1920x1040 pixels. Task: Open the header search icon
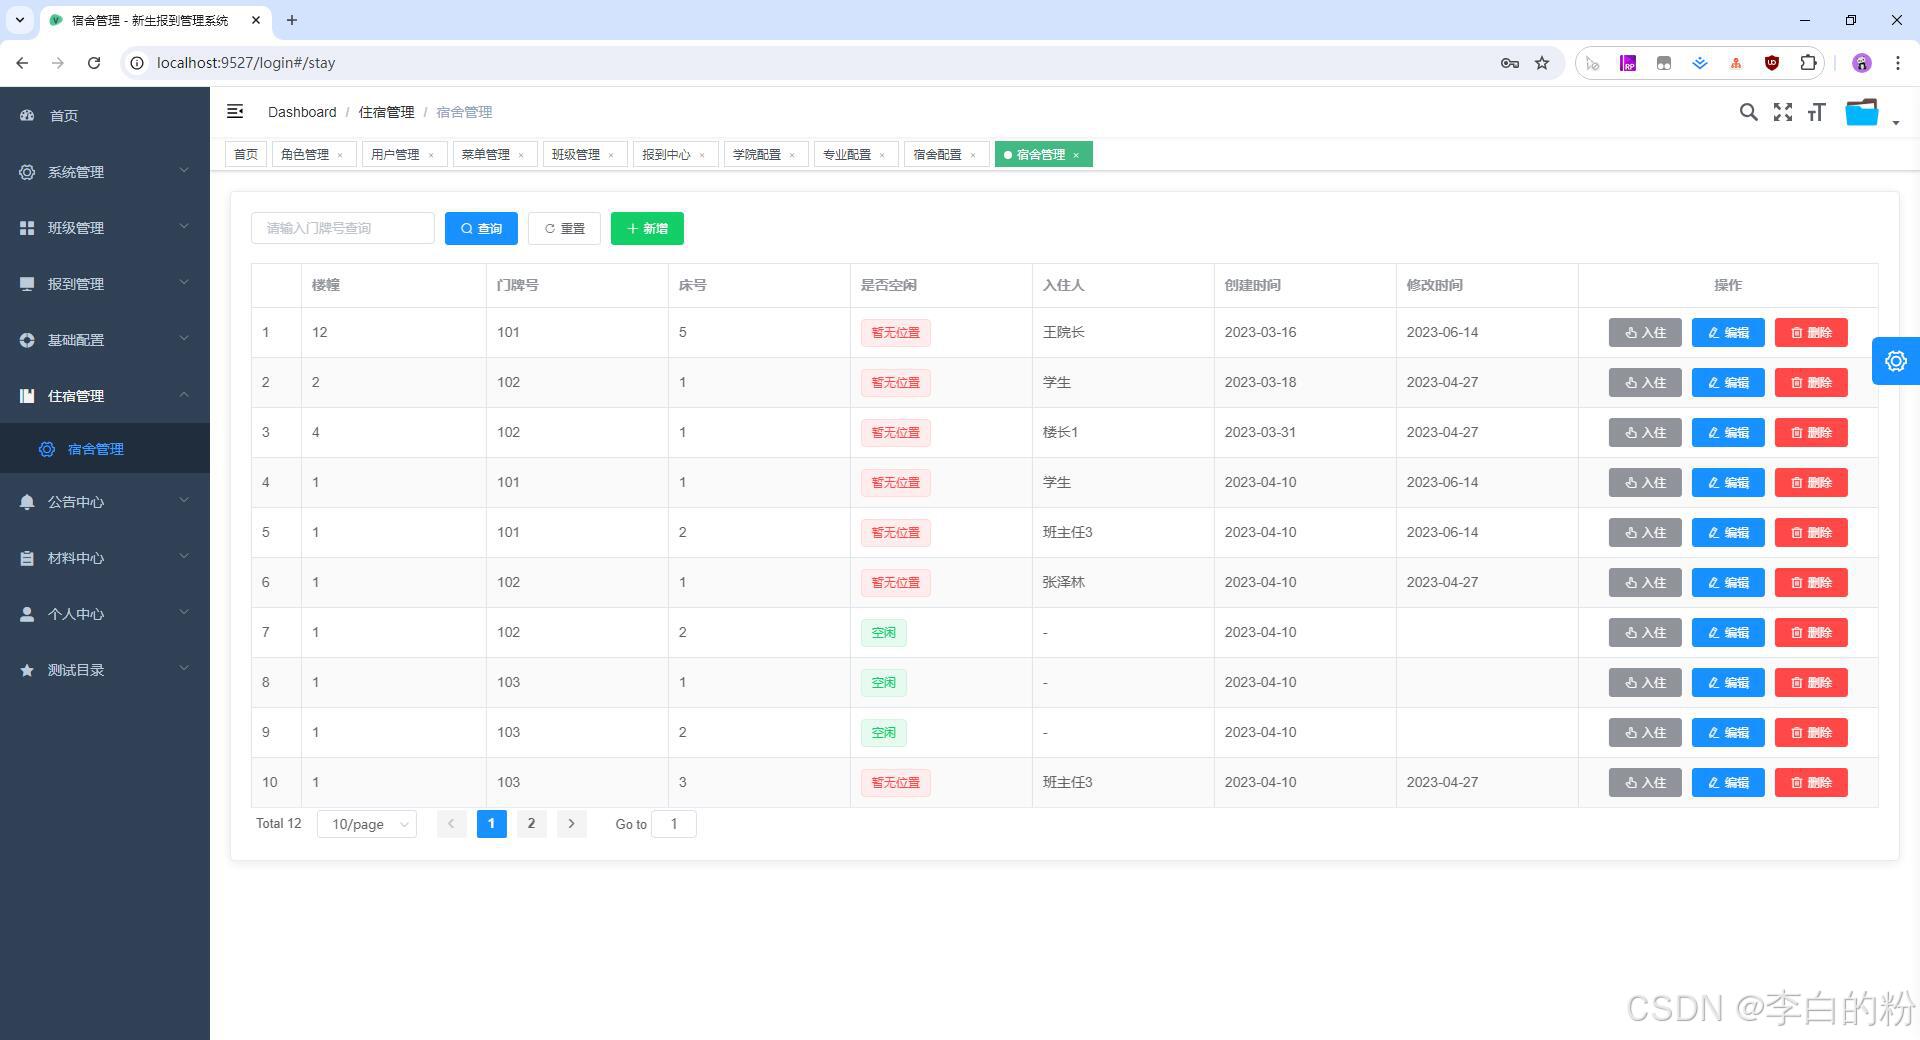tap(1748, 112)
